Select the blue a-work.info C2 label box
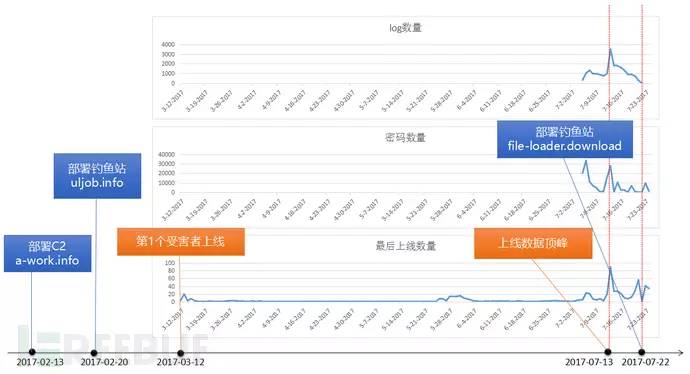Viewport: 690px width, 374px height. click(48, 253)
